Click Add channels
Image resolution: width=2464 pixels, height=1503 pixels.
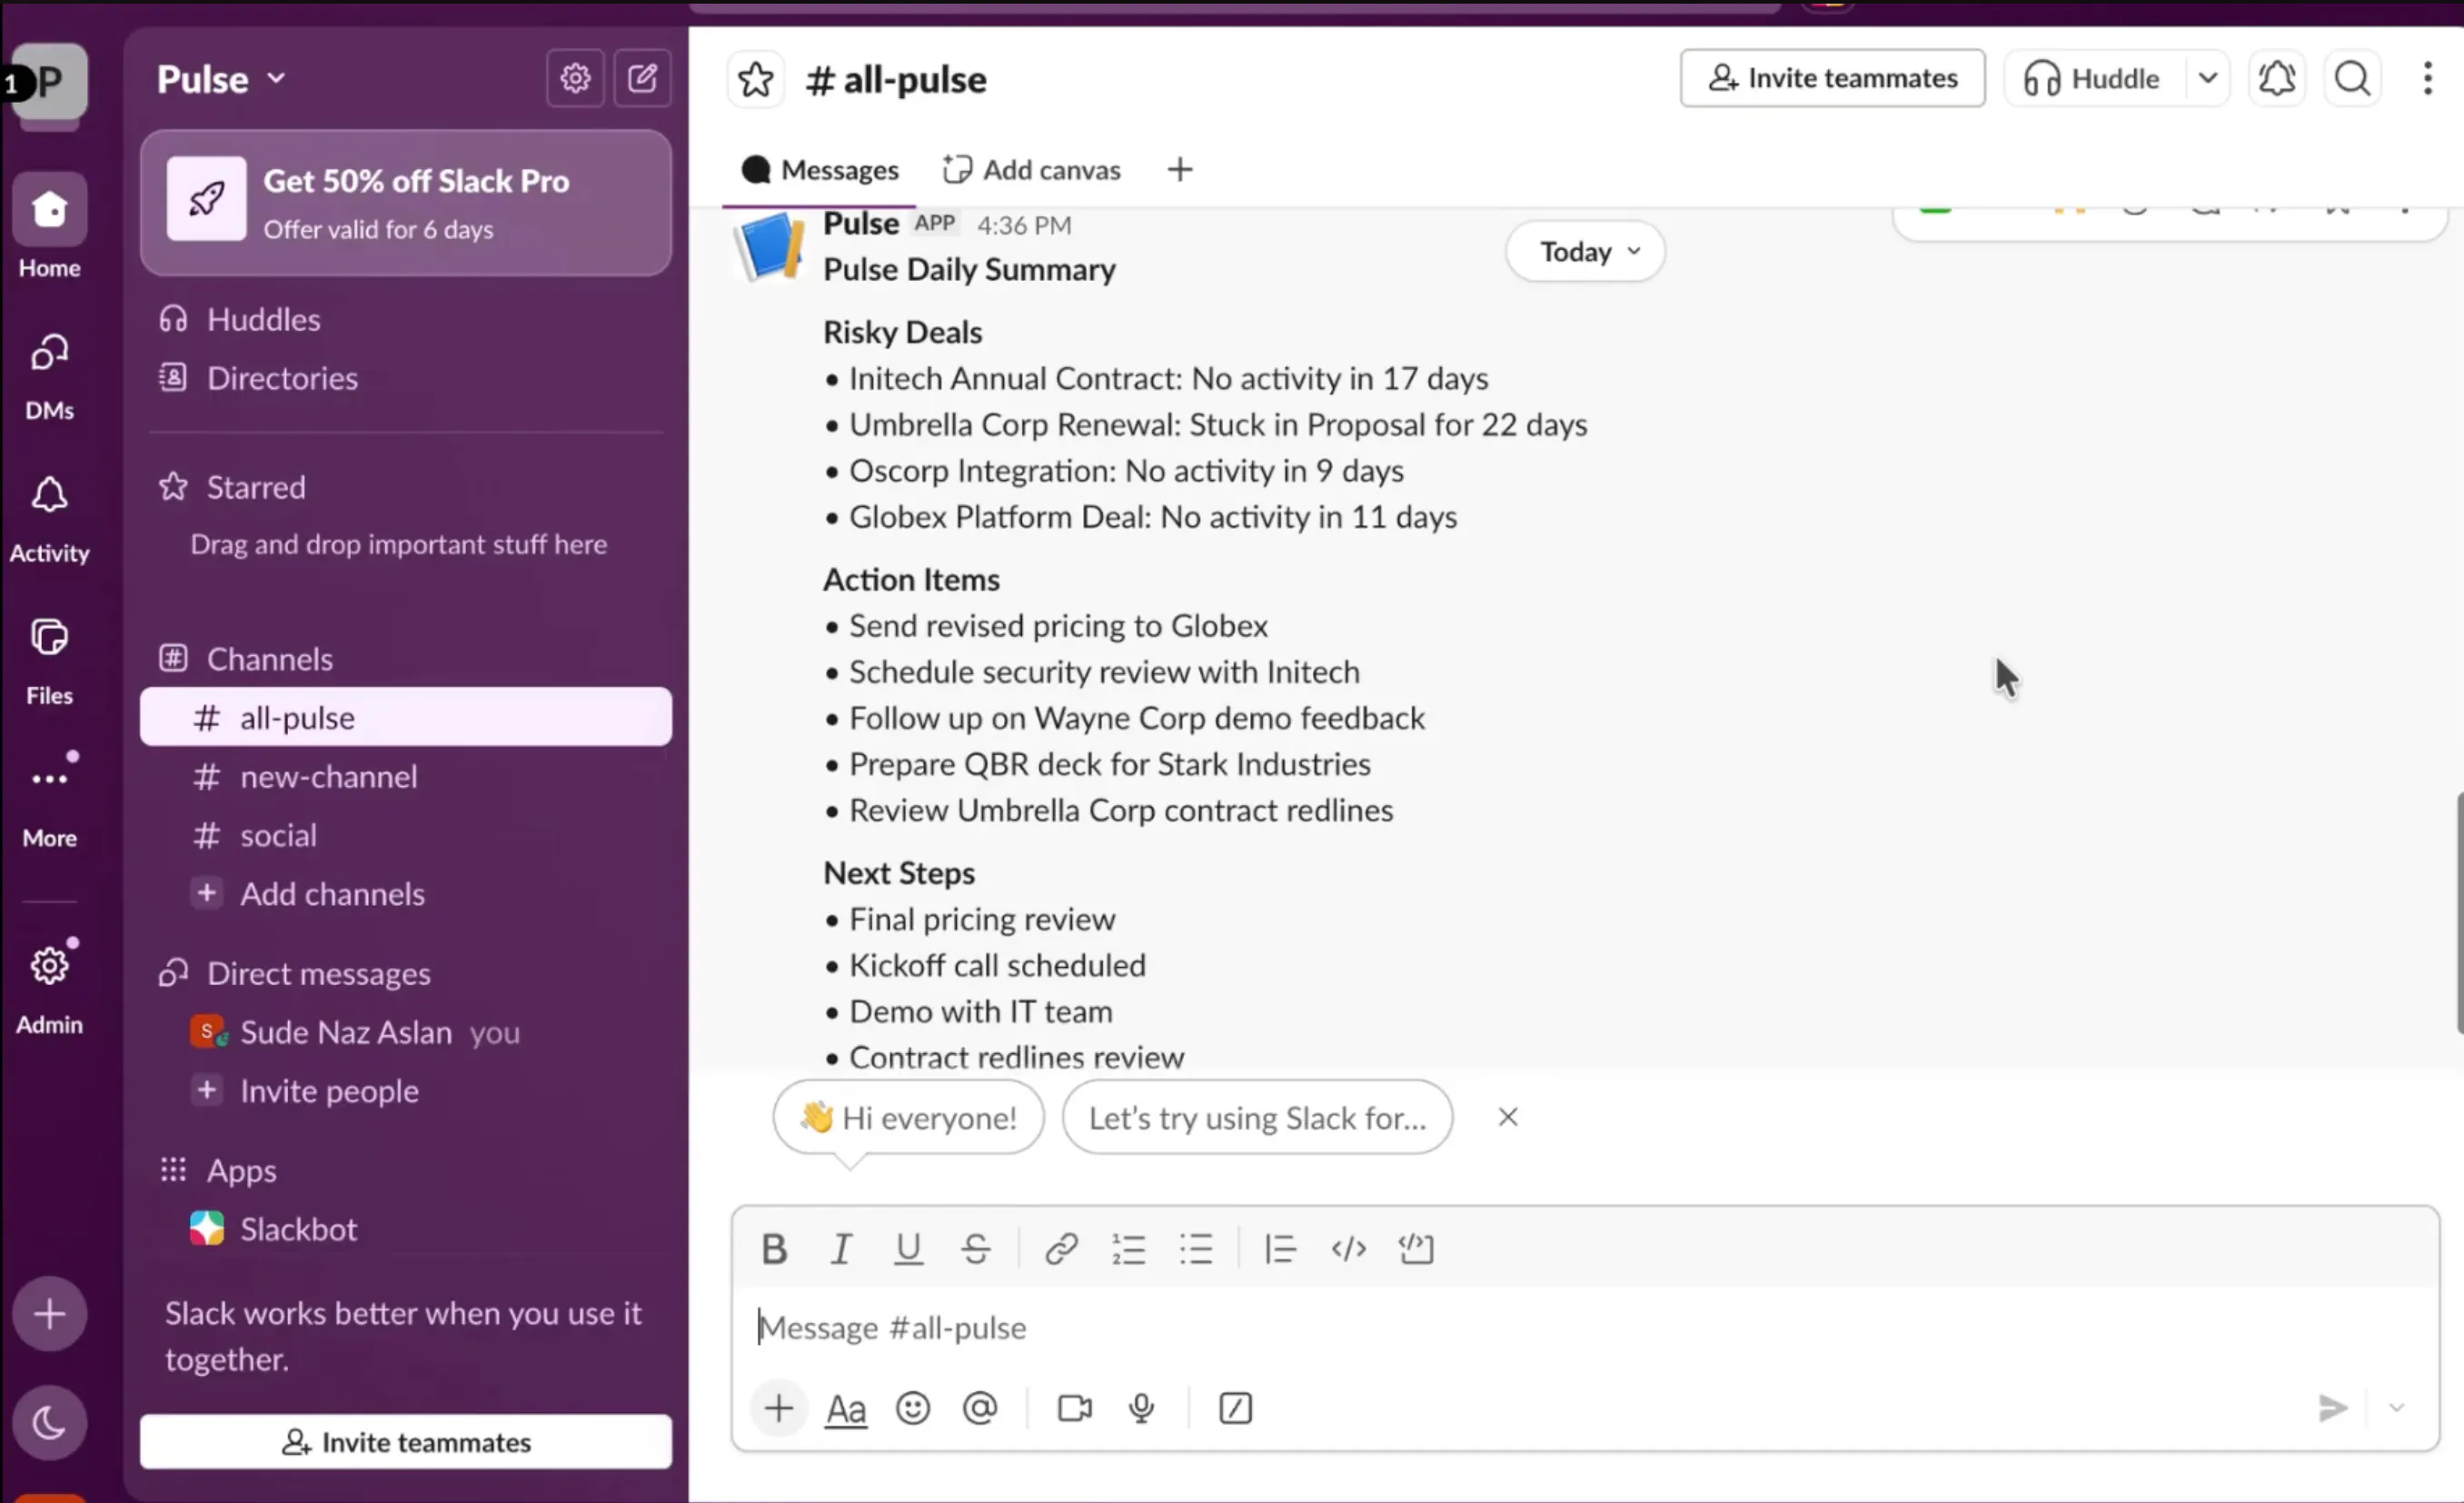406,894
